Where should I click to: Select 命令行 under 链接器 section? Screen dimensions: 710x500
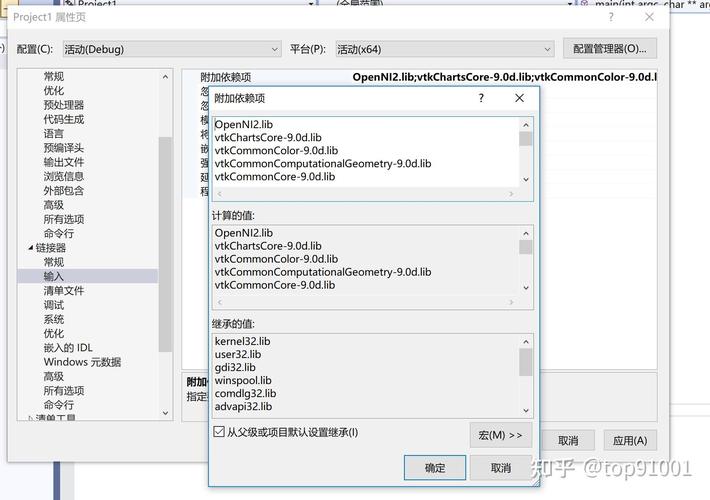click(x=58, y=404)
